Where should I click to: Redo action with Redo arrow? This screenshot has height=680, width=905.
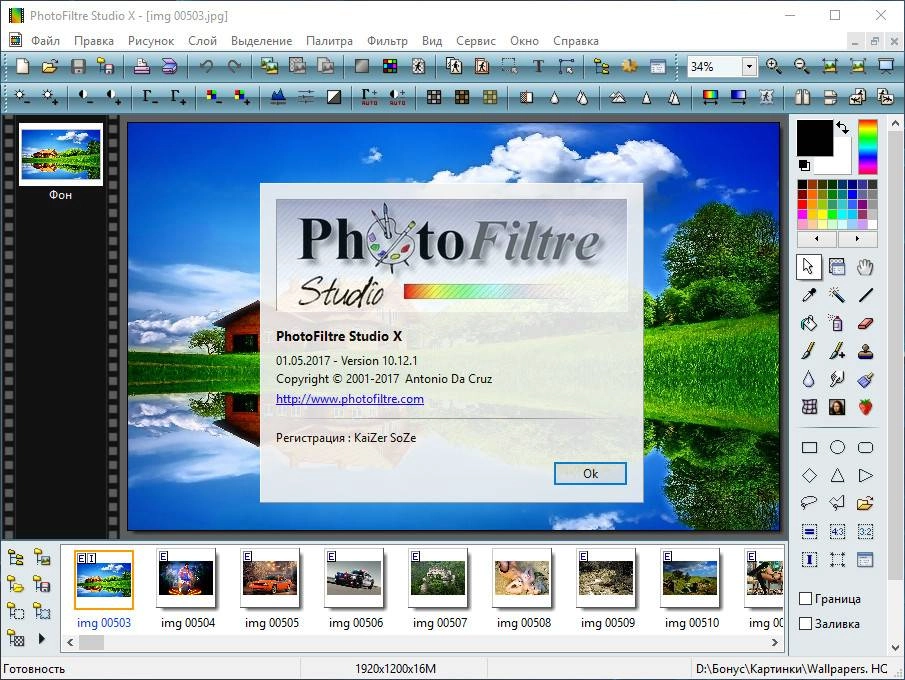pyautogui.click(x=234, y=66)
